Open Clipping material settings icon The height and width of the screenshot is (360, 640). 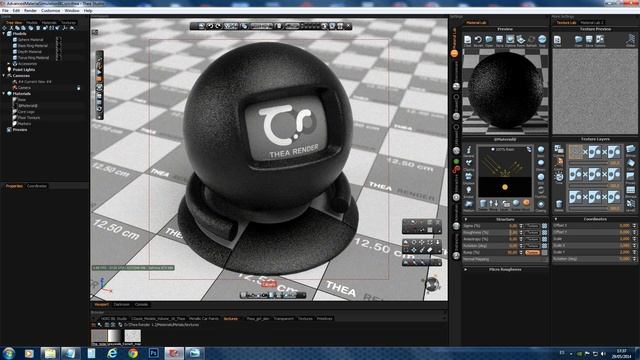tap(469, 164)
